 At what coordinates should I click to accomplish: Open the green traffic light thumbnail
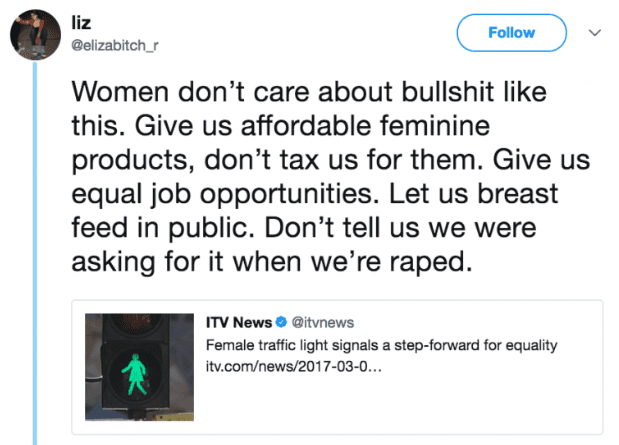pyautogui.click(x=139, y=367)
